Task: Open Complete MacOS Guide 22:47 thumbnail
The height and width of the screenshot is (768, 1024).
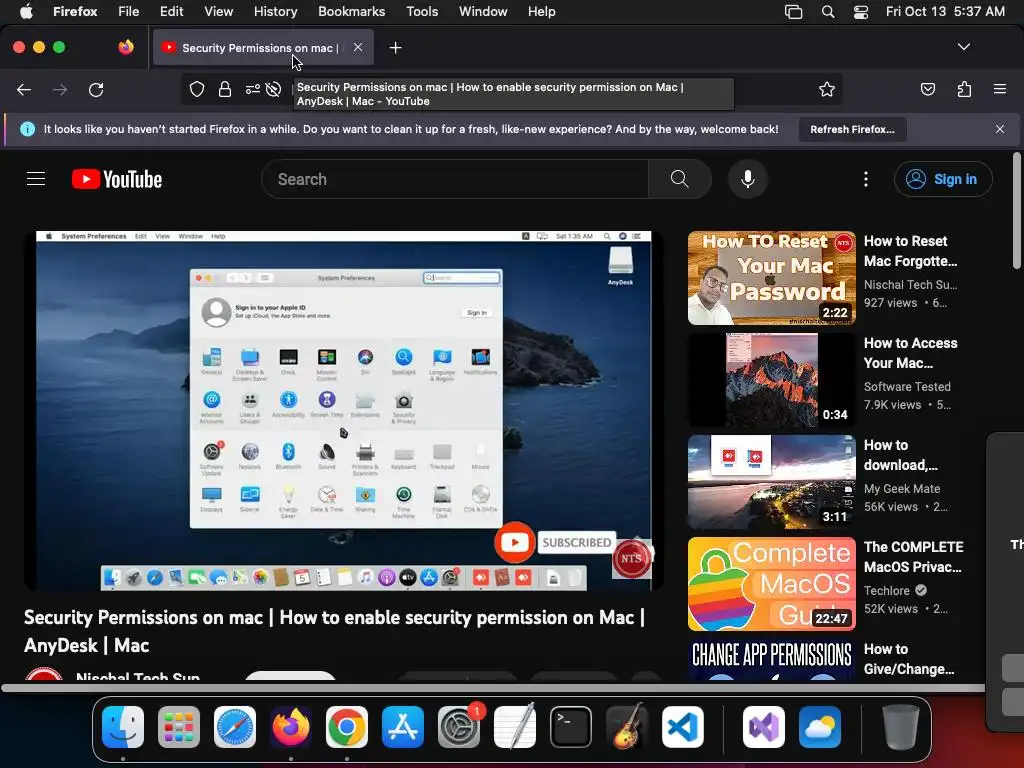Action: 771,584
